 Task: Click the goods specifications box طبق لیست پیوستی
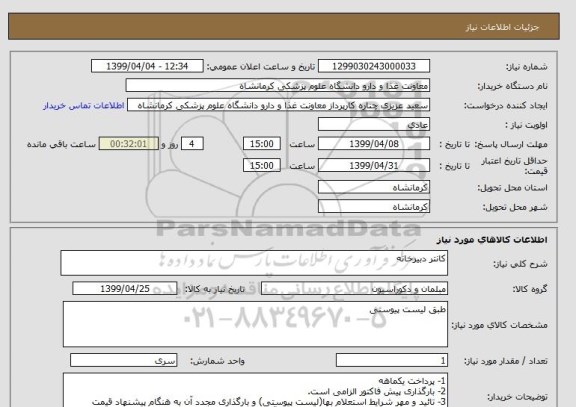pyautogui.click(x=255, y=324)
